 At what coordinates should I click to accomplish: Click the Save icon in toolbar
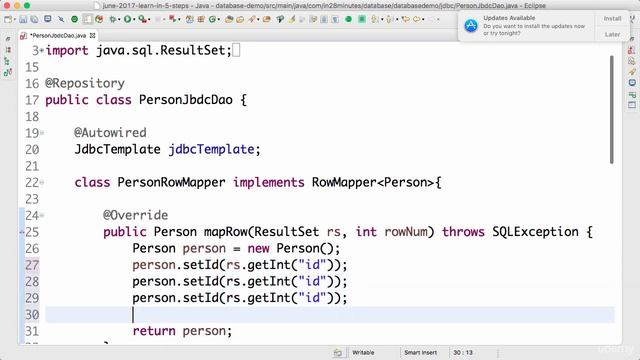point(23,19)
